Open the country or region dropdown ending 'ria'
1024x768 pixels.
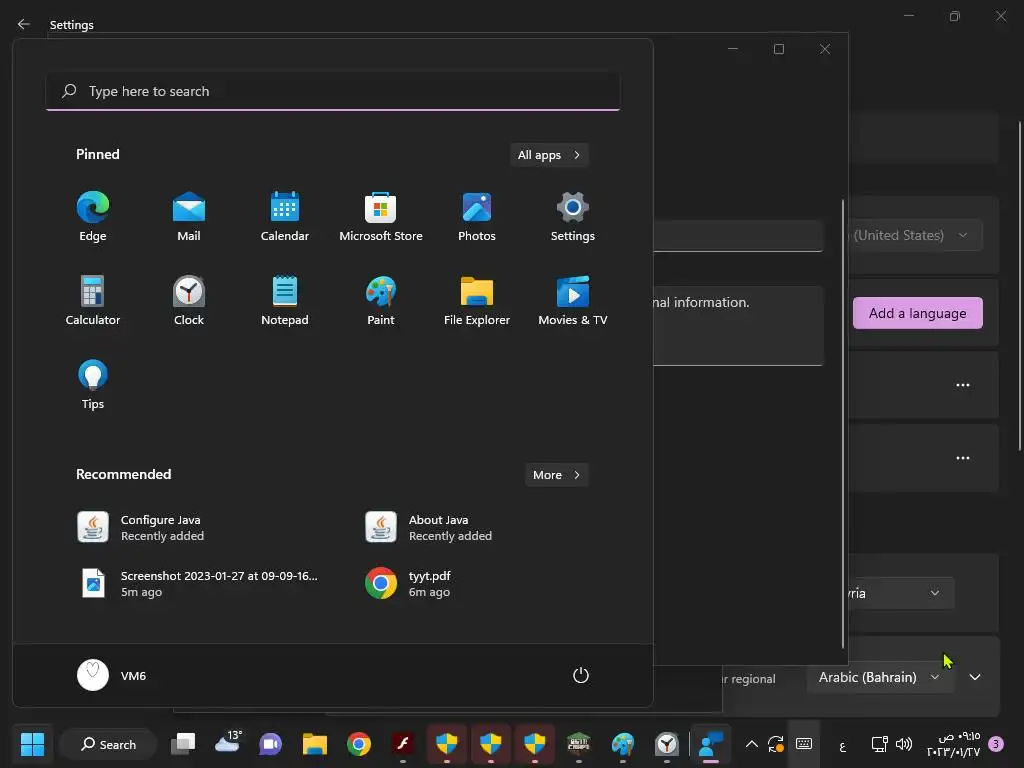pyautogui.click(x=900, y=593)
